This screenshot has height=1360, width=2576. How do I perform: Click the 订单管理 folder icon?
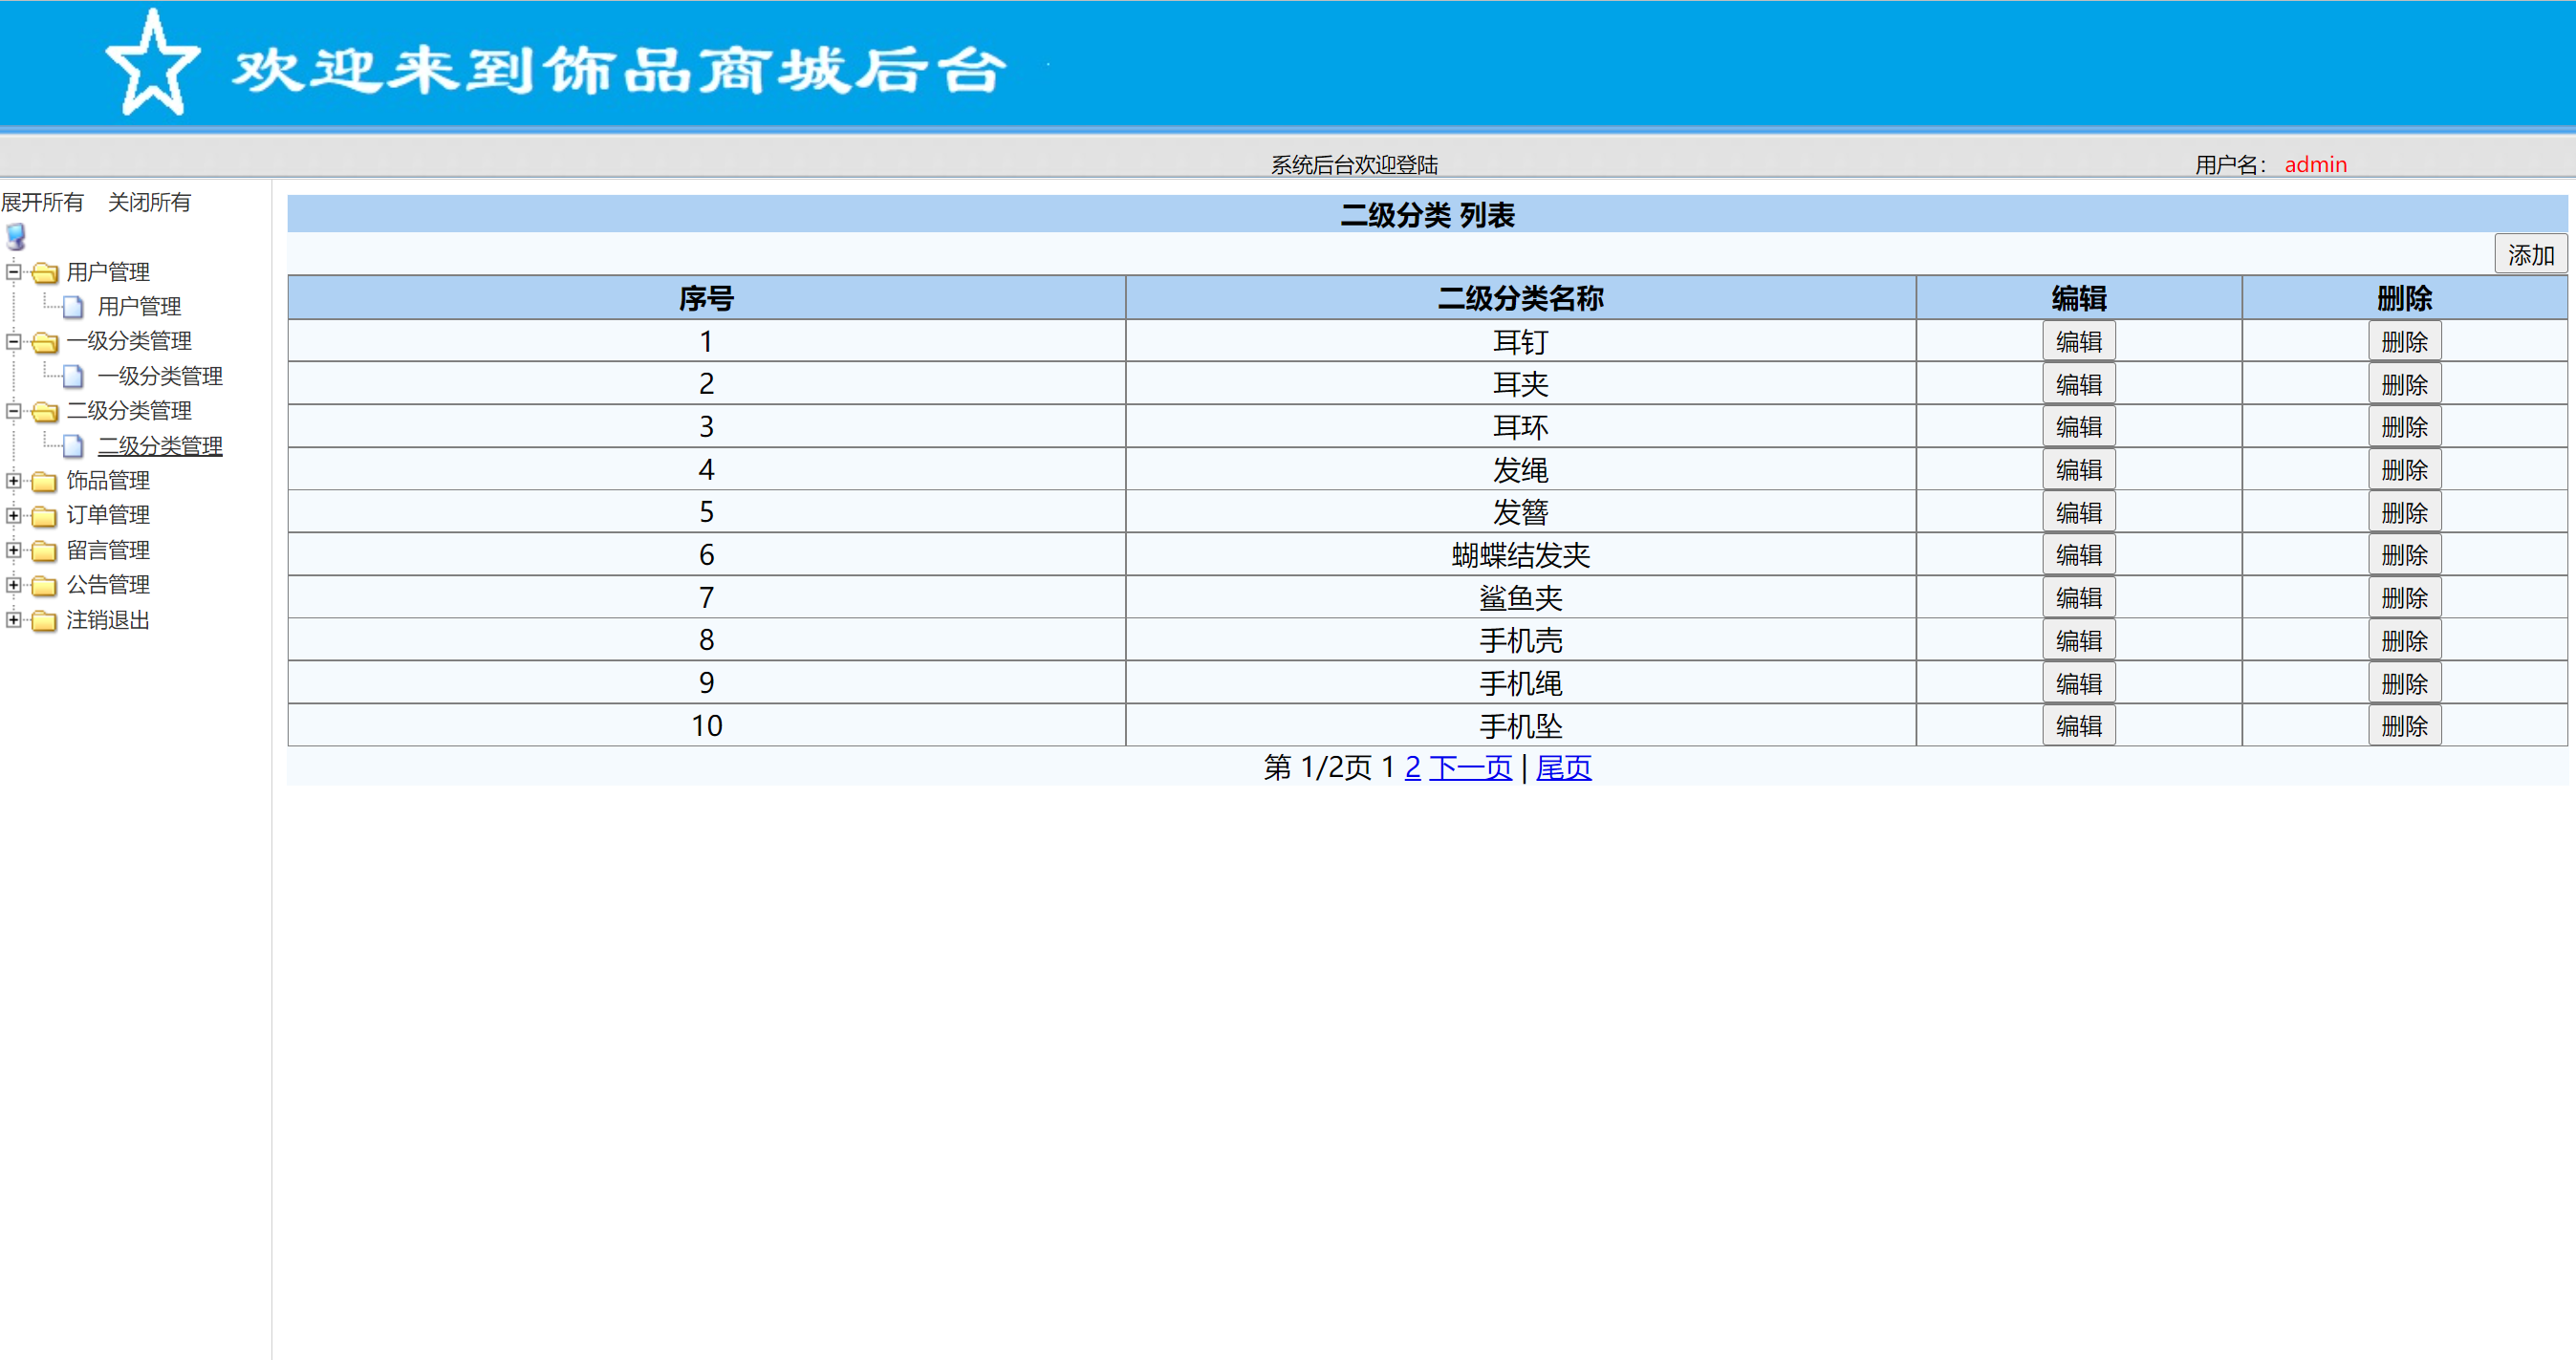[42, 516]
